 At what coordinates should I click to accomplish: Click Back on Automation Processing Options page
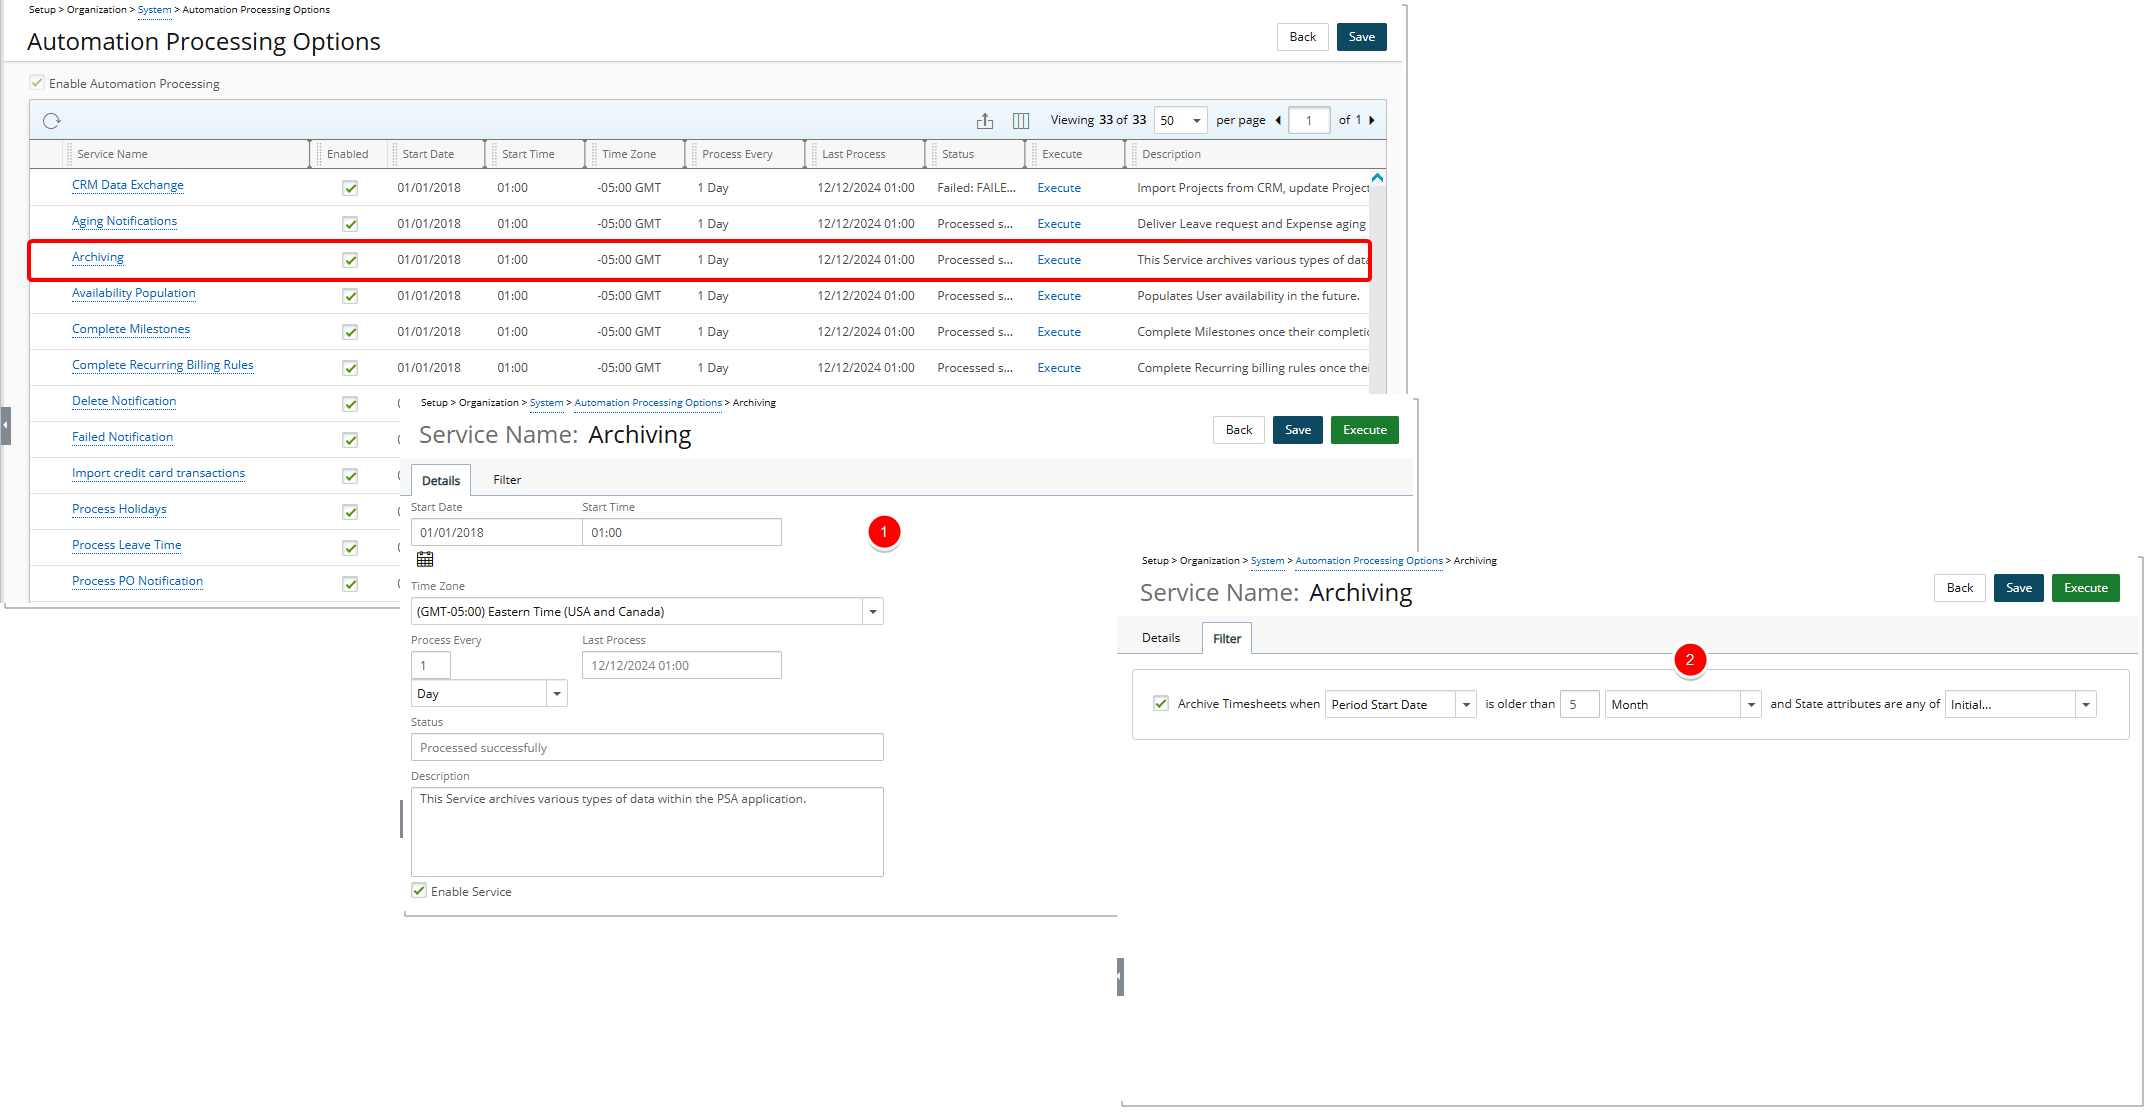click(x=1303, y=37)
